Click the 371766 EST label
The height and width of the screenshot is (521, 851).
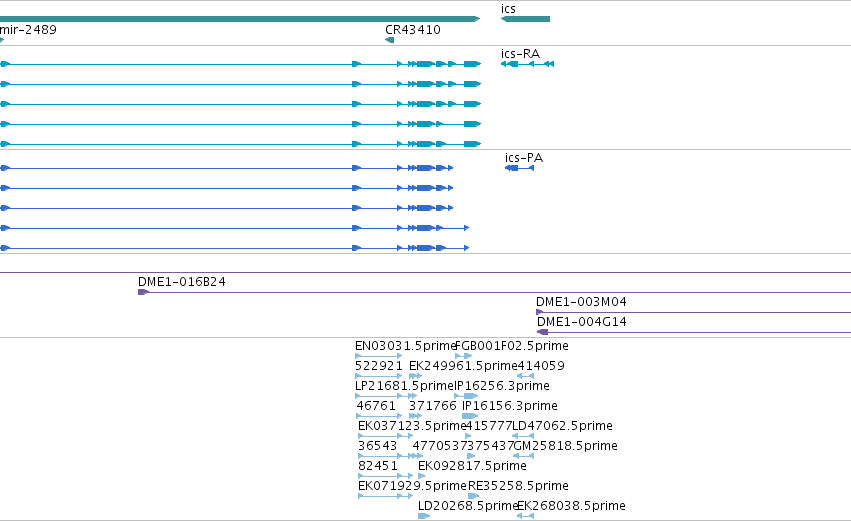click(433, 406)
